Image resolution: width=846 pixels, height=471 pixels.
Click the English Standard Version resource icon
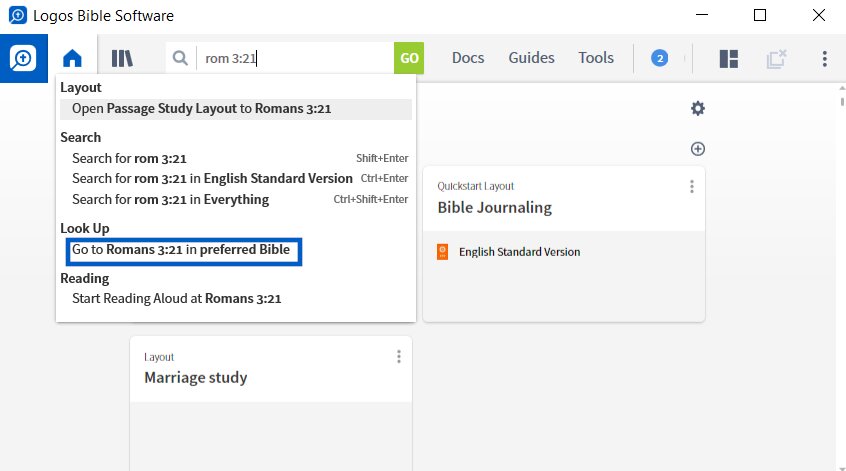pos(442,252)
